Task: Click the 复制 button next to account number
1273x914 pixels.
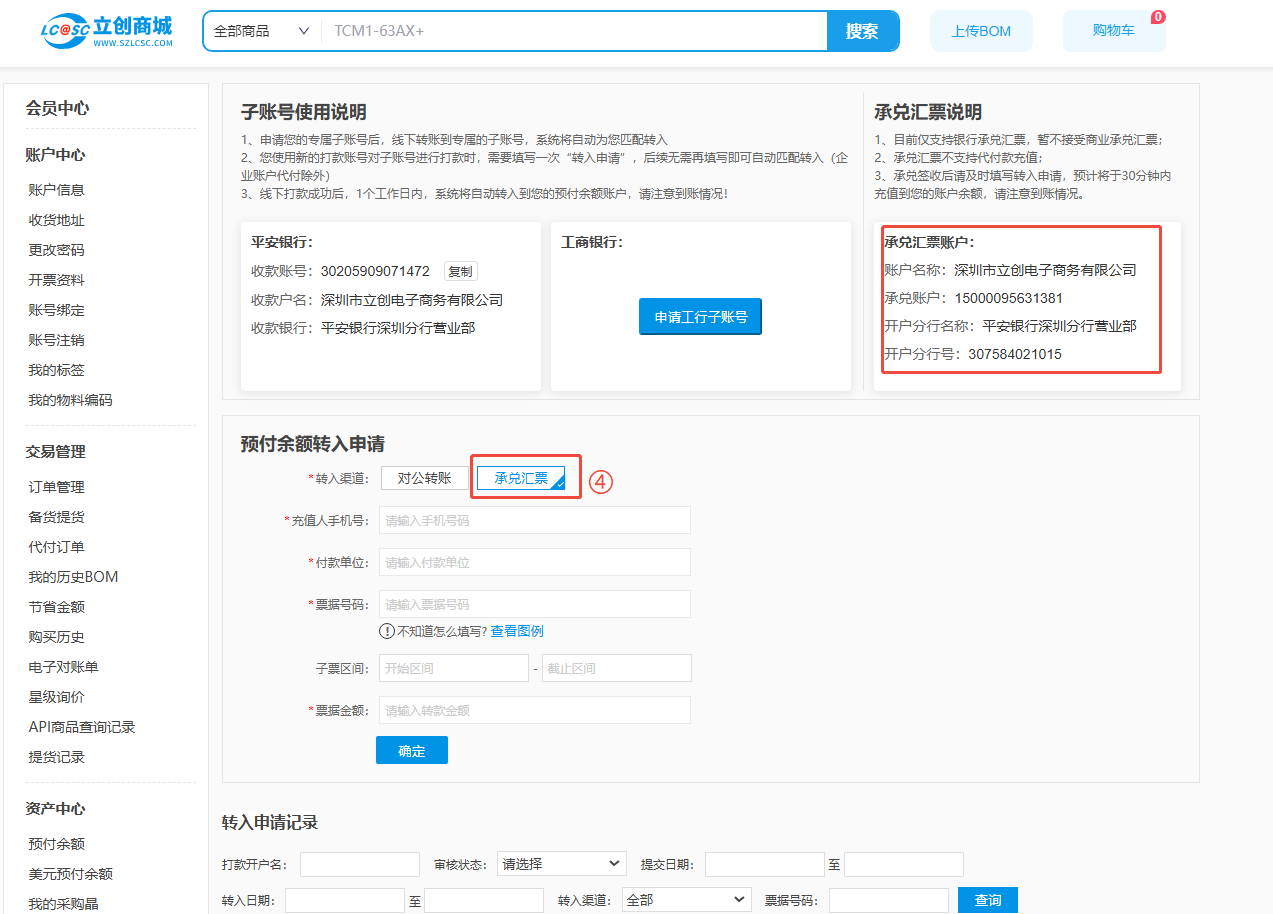Action: pos(460,271)
